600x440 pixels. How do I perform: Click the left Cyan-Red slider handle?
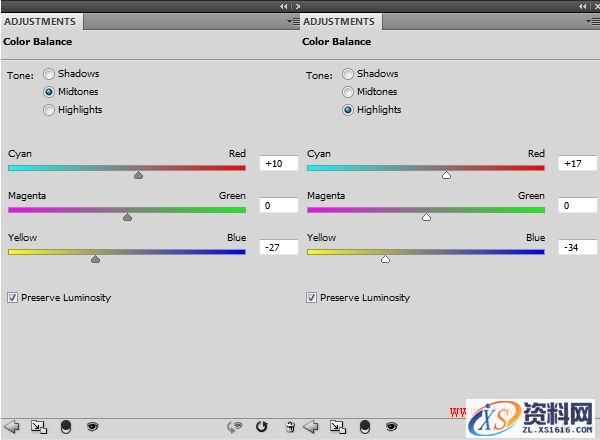139,174
